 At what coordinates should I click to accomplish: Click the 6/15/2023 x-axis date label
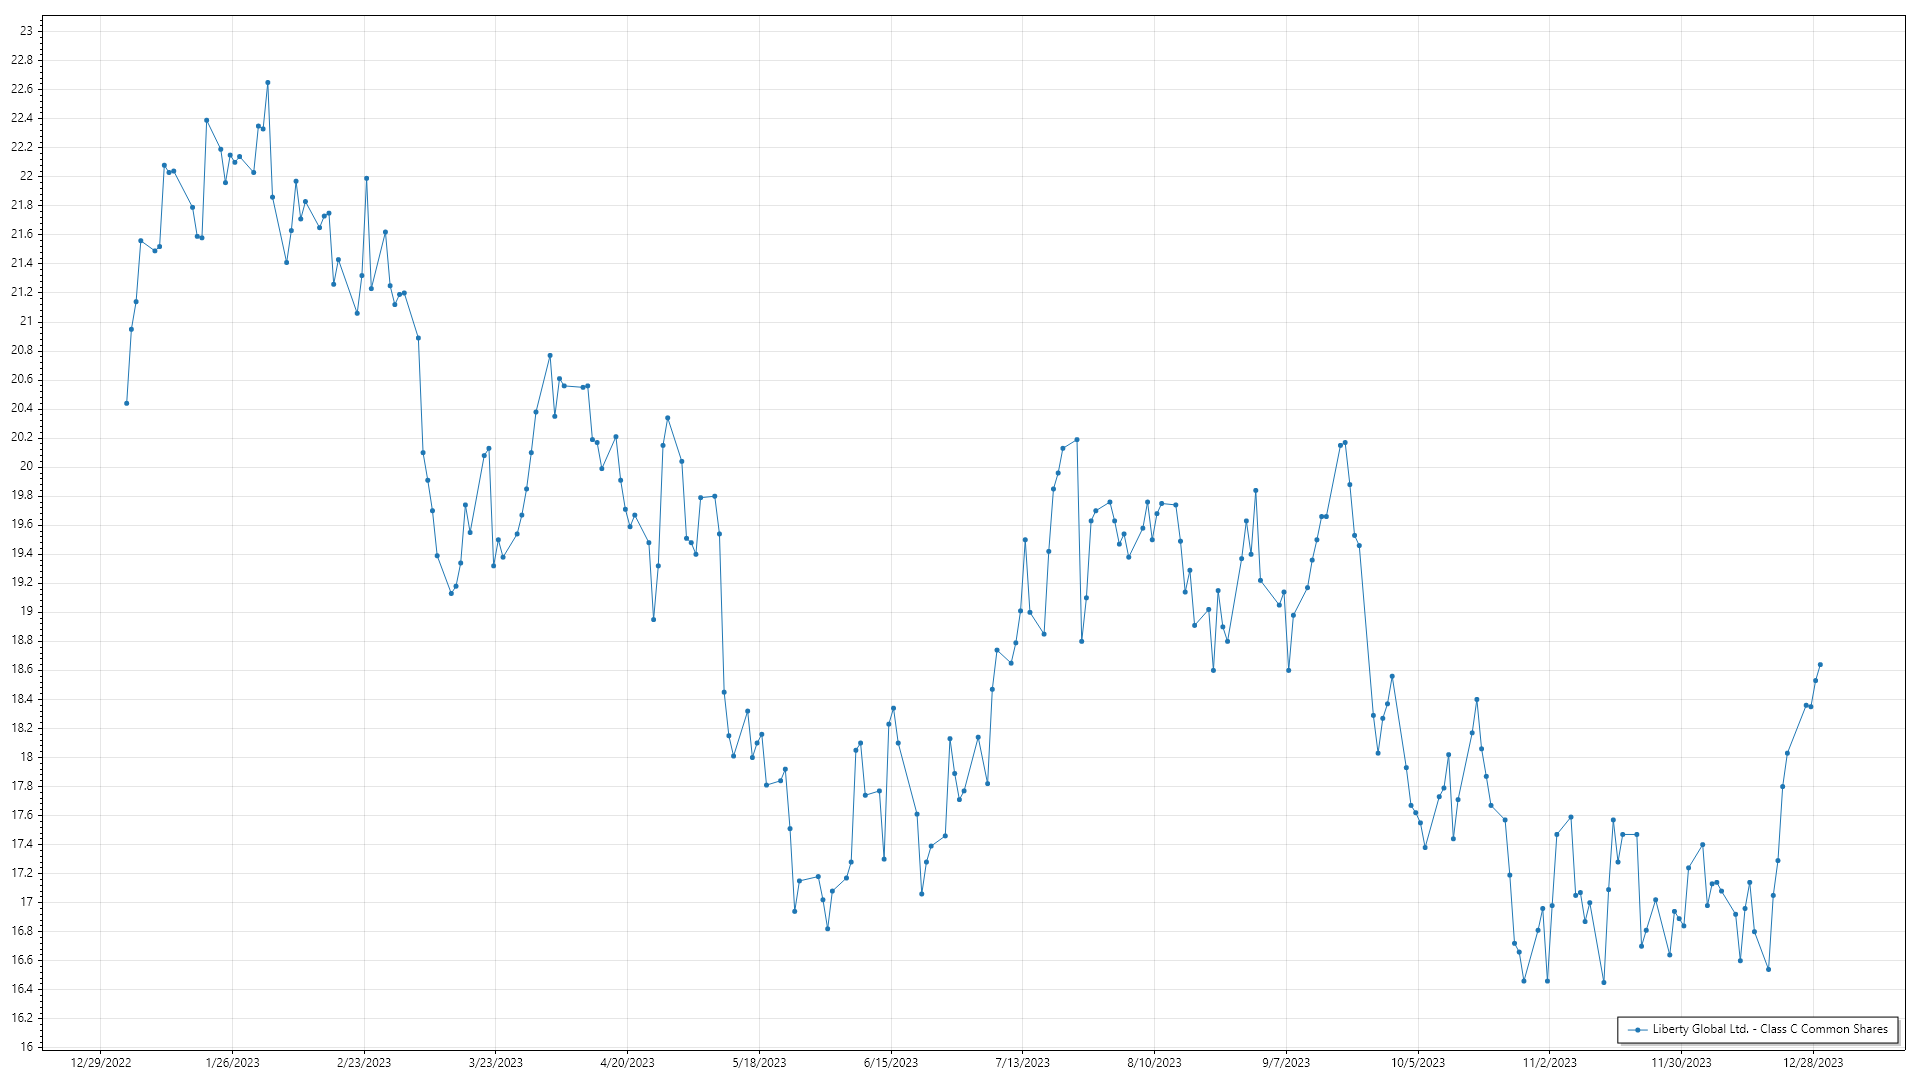tap(890, 1063)
